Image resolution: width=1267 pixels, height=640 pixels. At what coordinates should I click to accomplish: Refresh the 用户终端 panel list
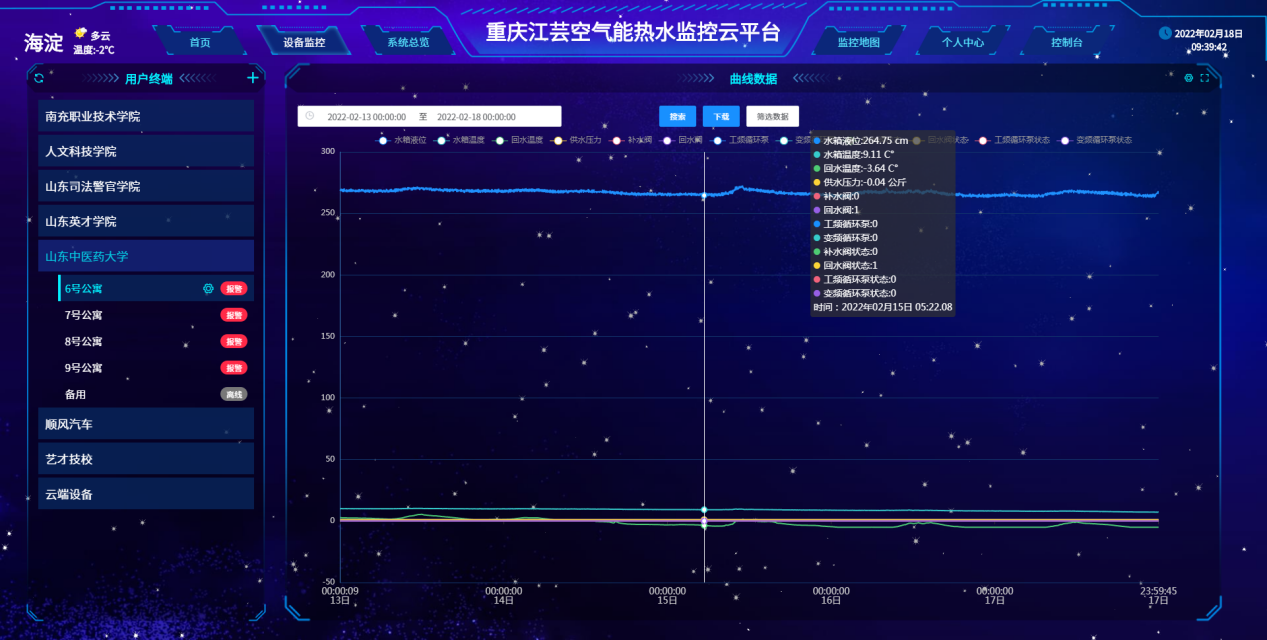pos(37,77)
